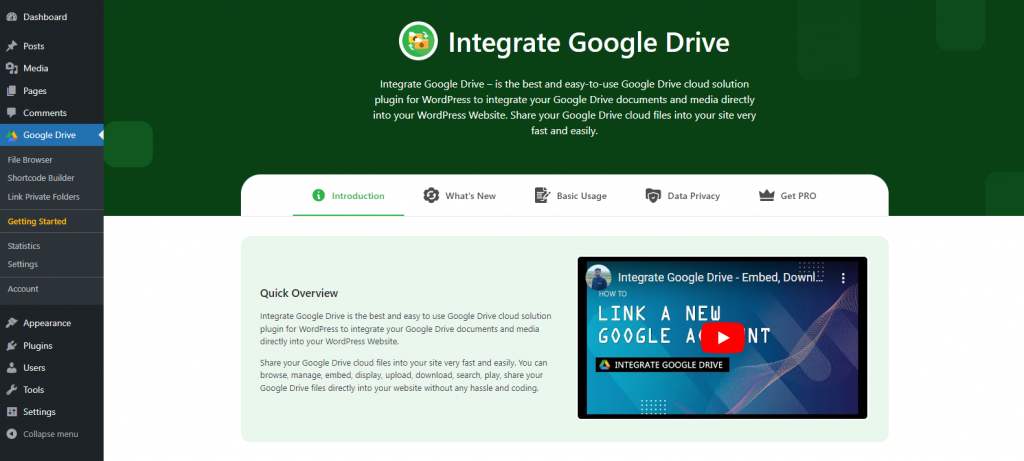Click Collapse menu text
Viewport: 1024px width, 461px height.
coord(50,434)
